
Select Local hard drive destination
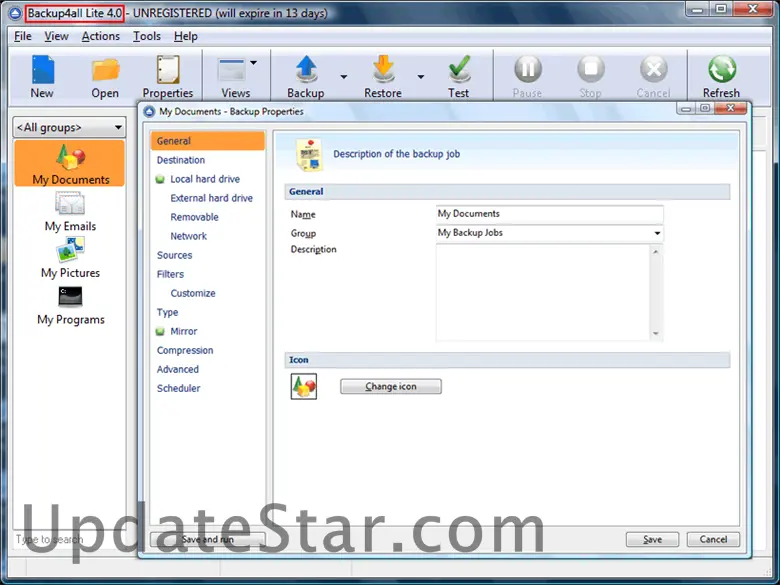coord(205,179)
